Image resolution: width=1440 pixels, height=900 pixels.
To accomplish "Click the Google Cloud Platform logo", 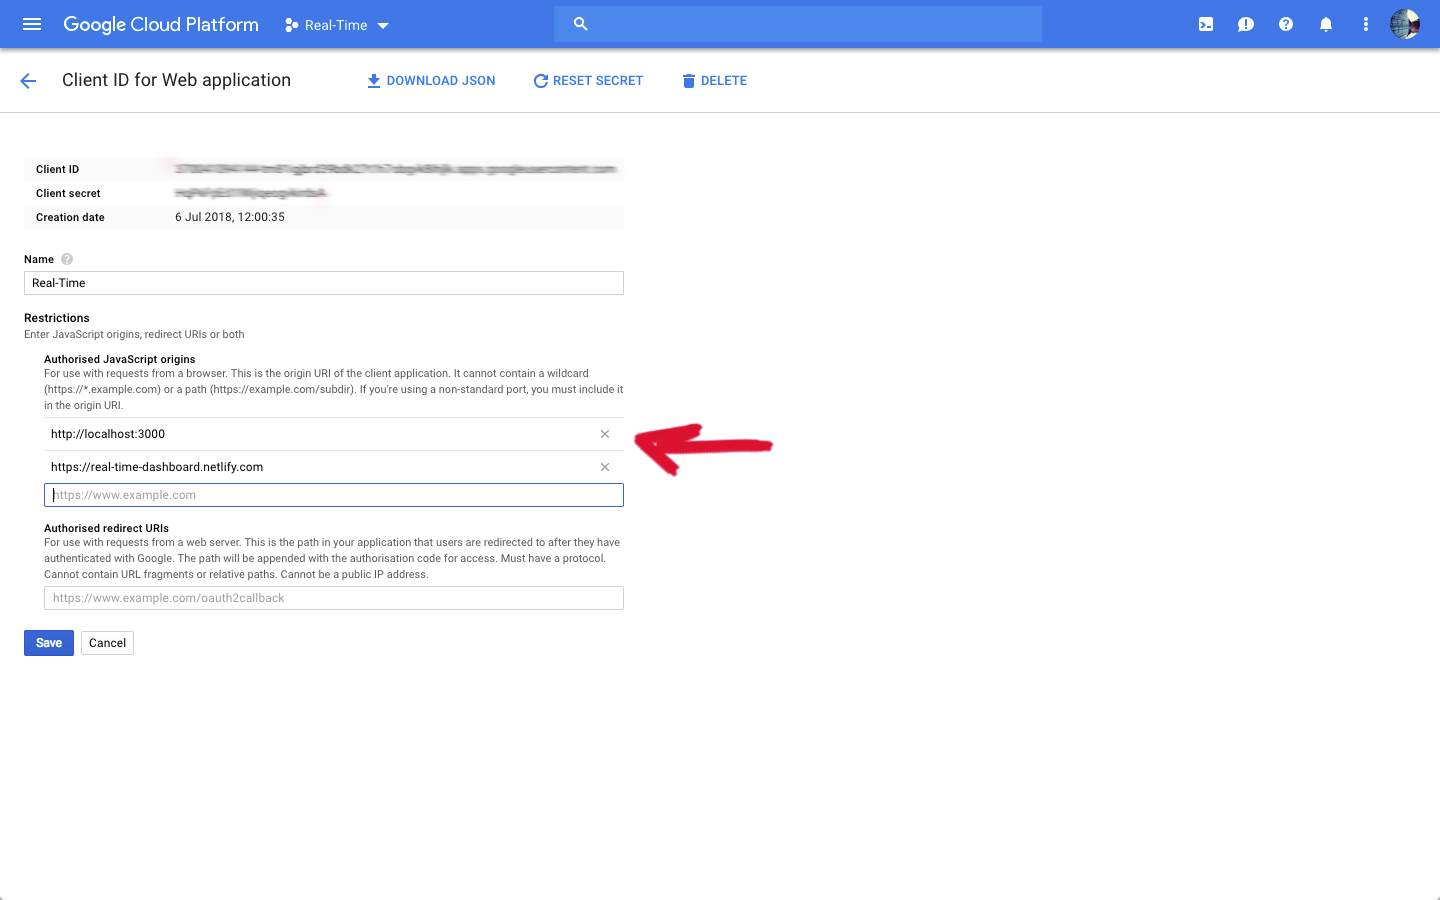I will coord(161,25).
